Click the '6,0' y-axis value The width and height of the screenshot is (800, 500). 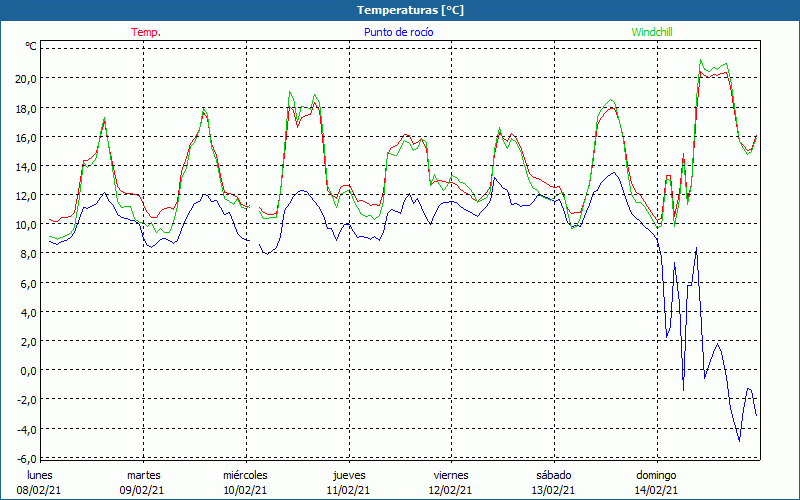(x=29, y=284)
